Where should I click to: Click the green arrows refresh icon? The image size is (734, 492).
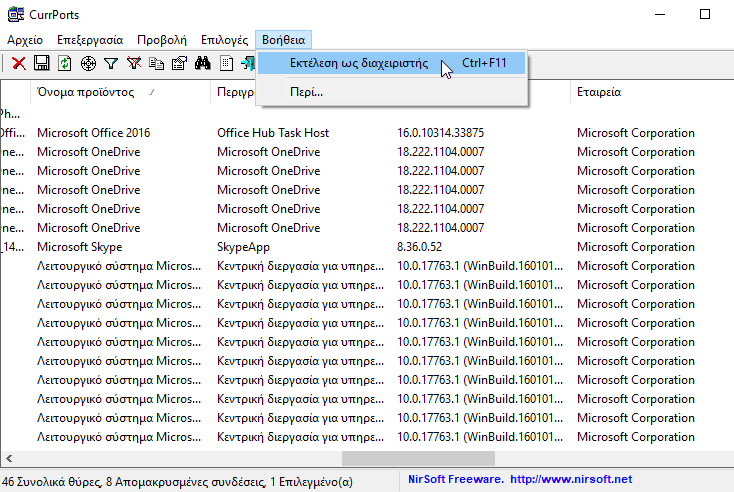(x=65, y=63)
